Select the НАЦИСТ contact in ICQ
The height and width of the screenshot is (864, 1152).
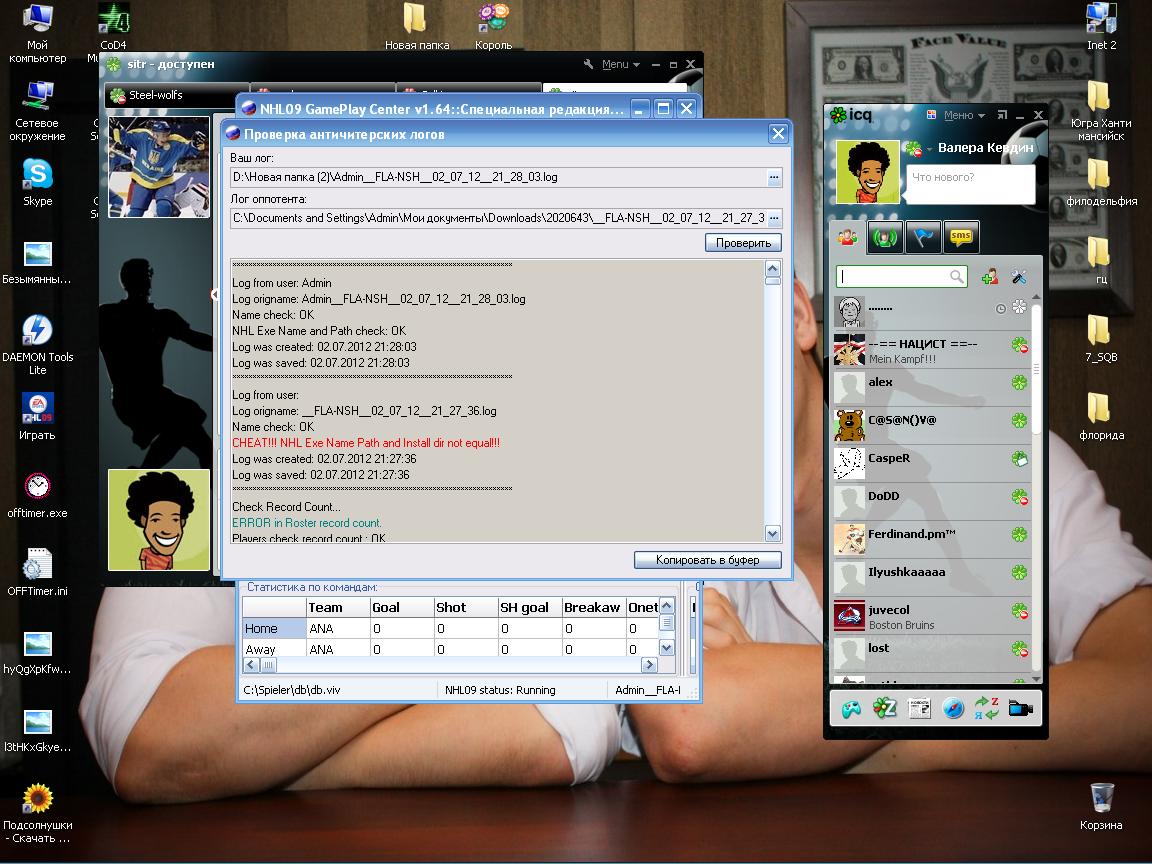coord(931,350)
